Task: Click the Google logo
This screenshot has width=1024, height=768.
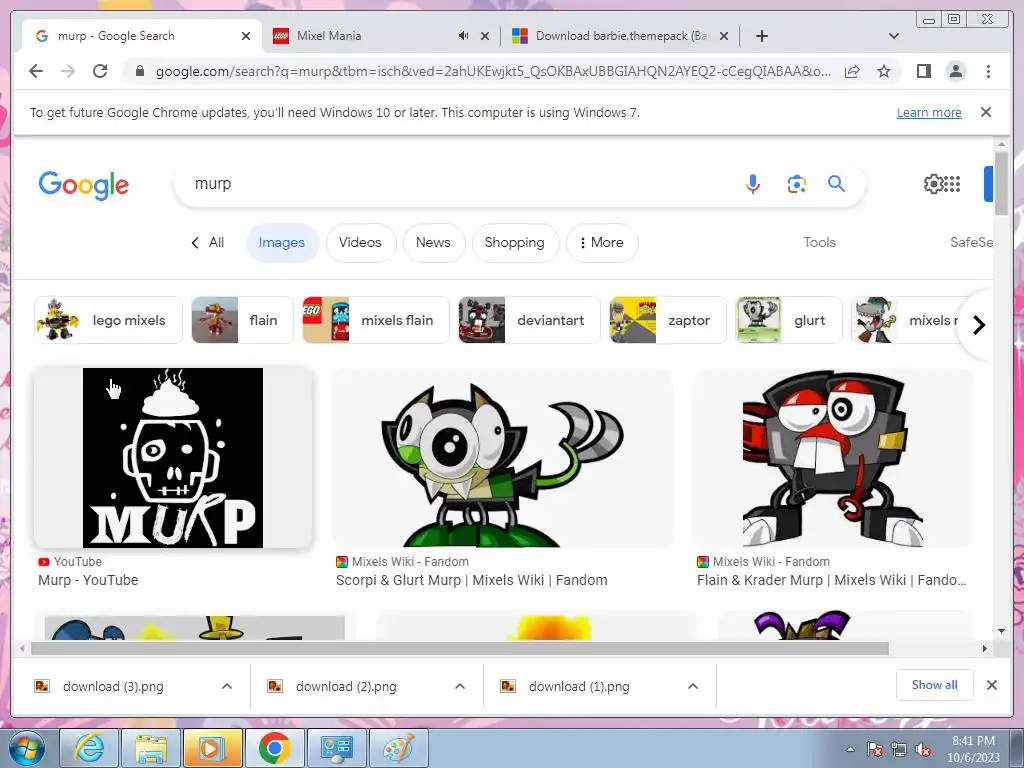Action: click(x=84, y=185)
